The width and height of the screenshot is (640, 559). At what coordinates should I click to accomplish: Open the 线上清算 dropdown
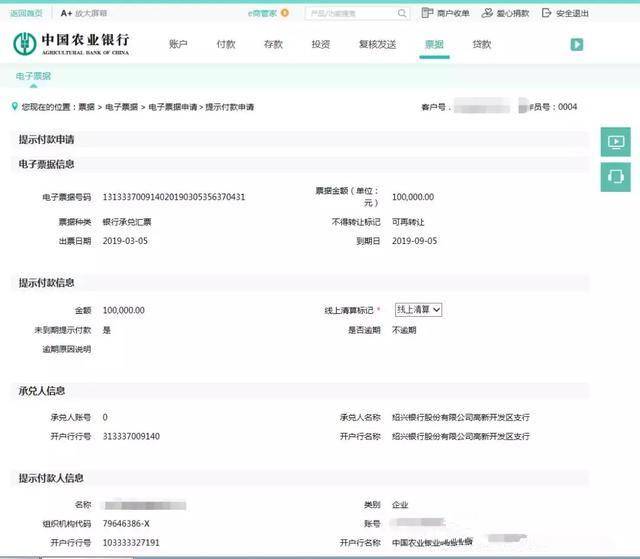click(x=418, y=310)
